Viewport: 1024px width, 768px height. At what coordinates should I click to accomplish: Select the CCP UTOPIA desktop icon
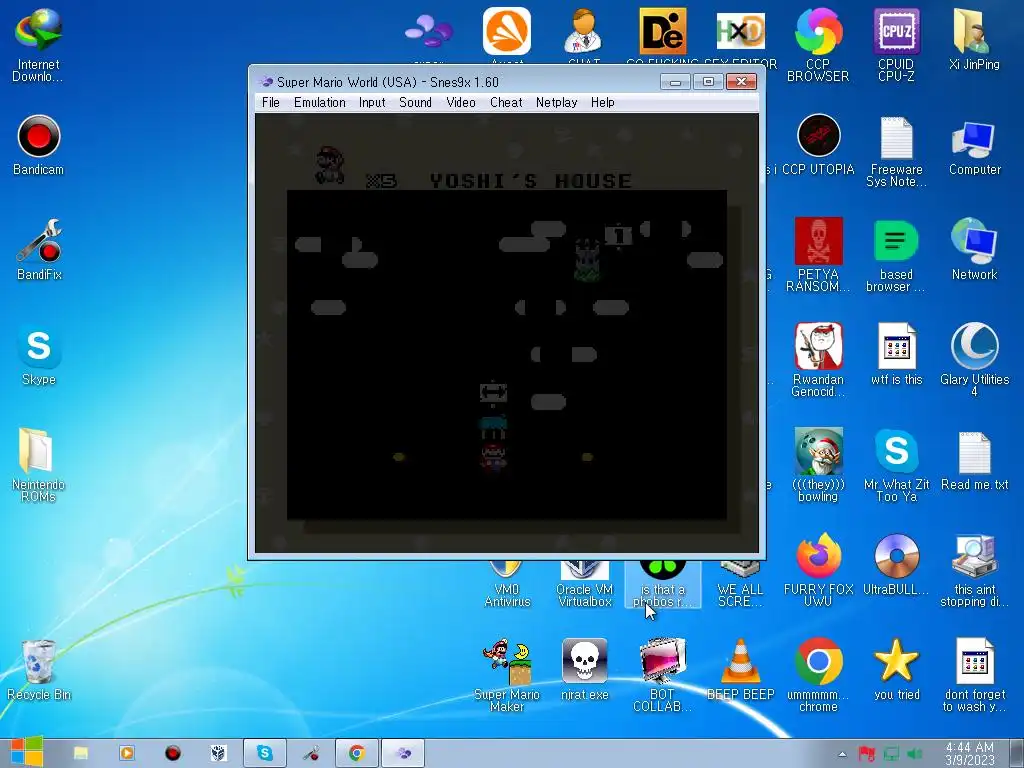click(818, 145)
